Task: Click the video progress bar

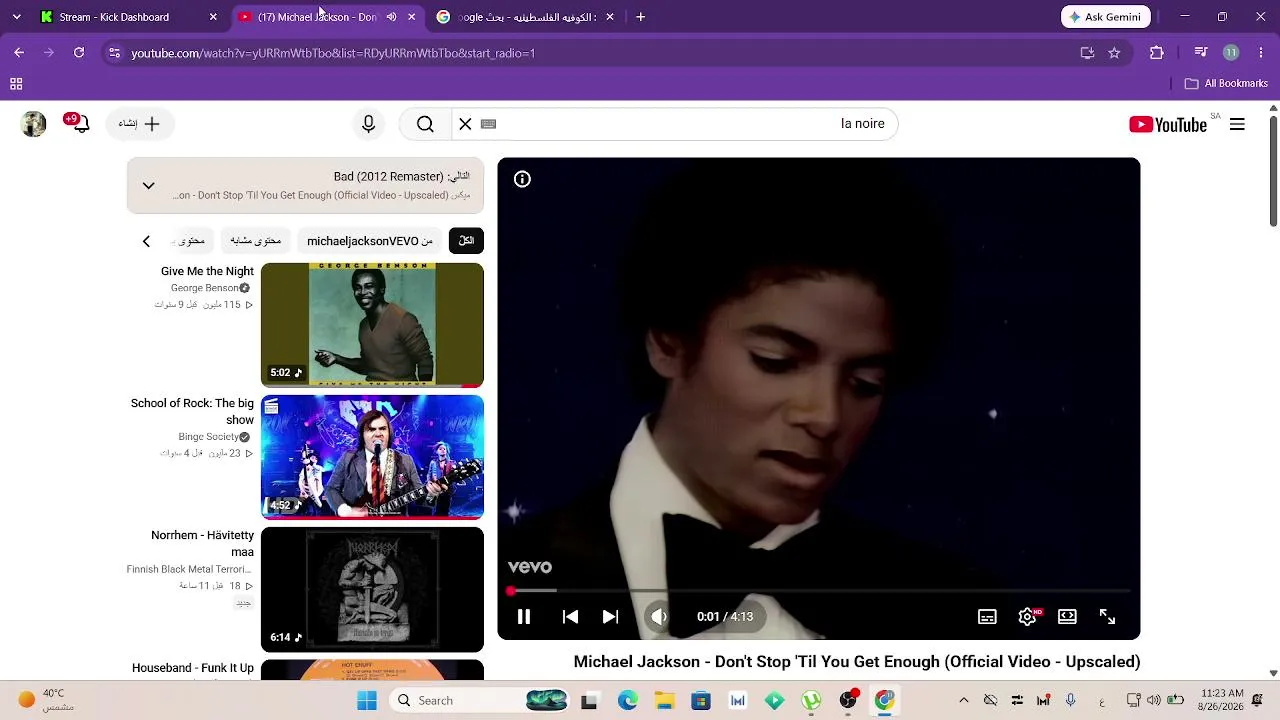Action: pos(819,591)
